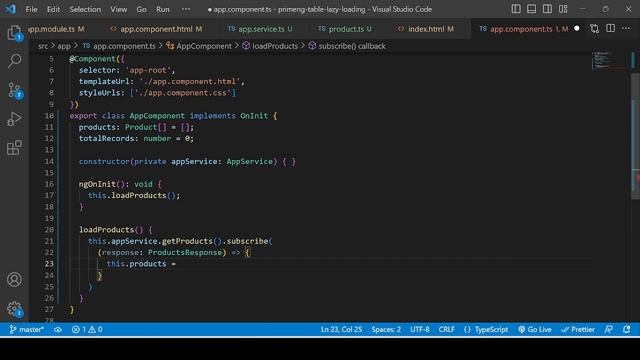Click 'templateUrl' property text
640x360 pixels.
point(104,81)
